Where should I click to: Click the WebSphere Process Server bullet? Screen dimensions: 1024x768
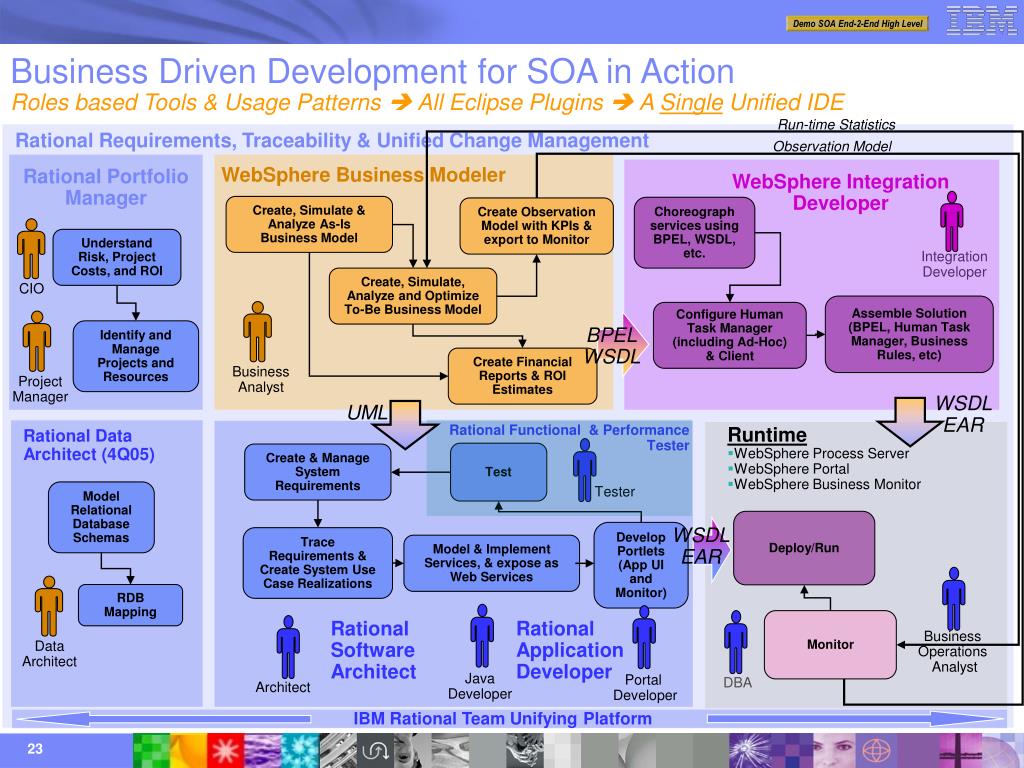click(x=818, y=453)
